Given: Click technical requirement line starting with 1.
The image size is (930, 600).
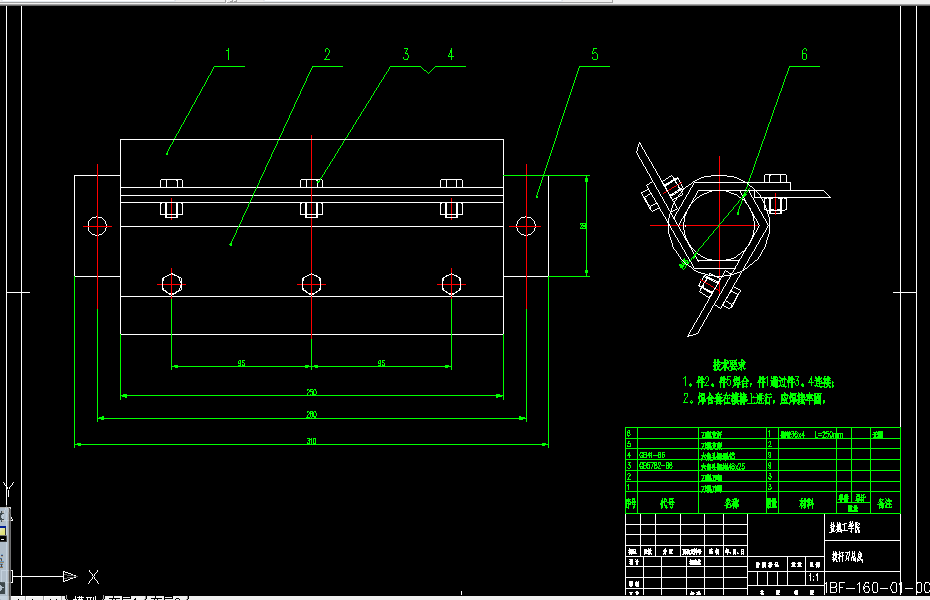Looking at the screenshot, I should [x=758, y=382].
